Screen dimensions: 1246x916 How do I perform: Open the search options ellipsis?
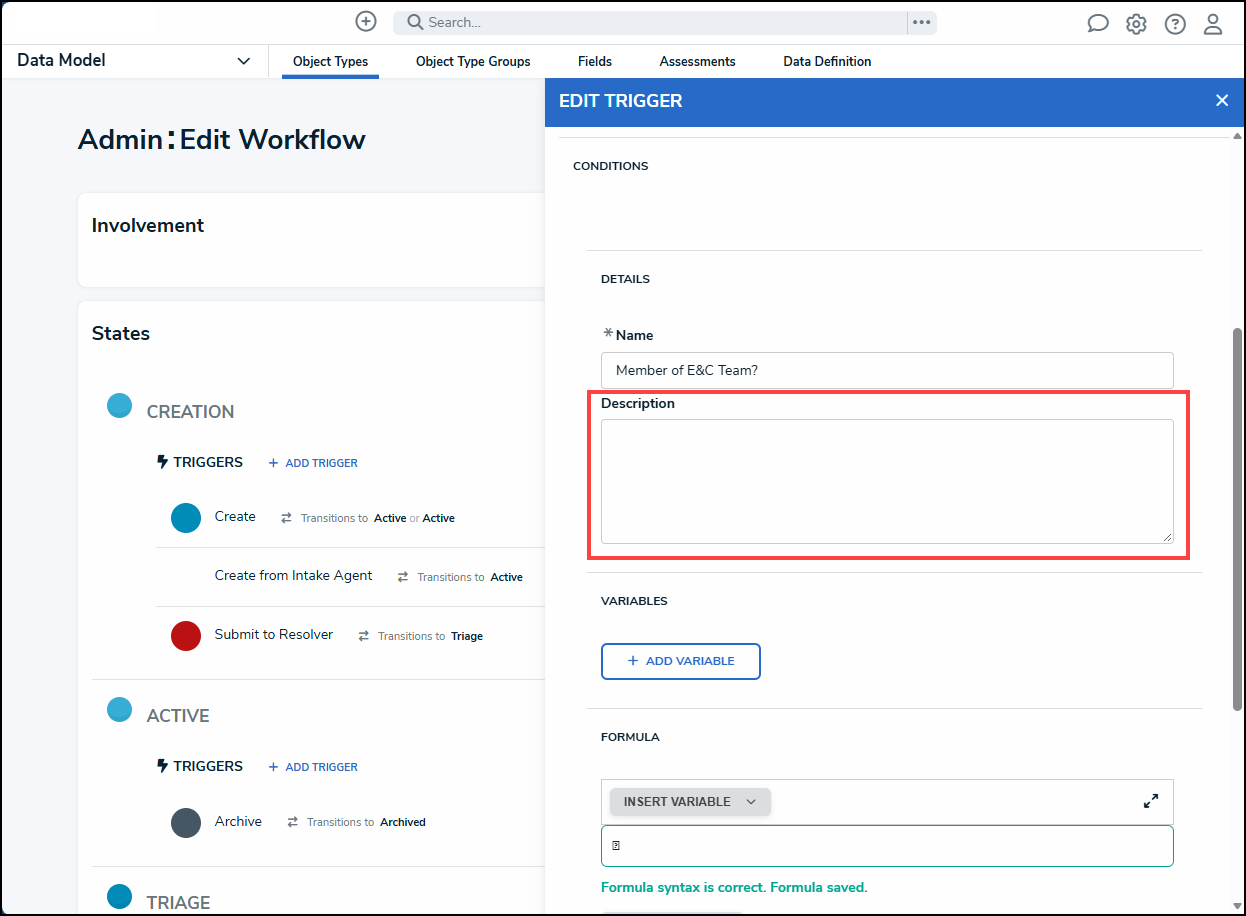(922, 22)
